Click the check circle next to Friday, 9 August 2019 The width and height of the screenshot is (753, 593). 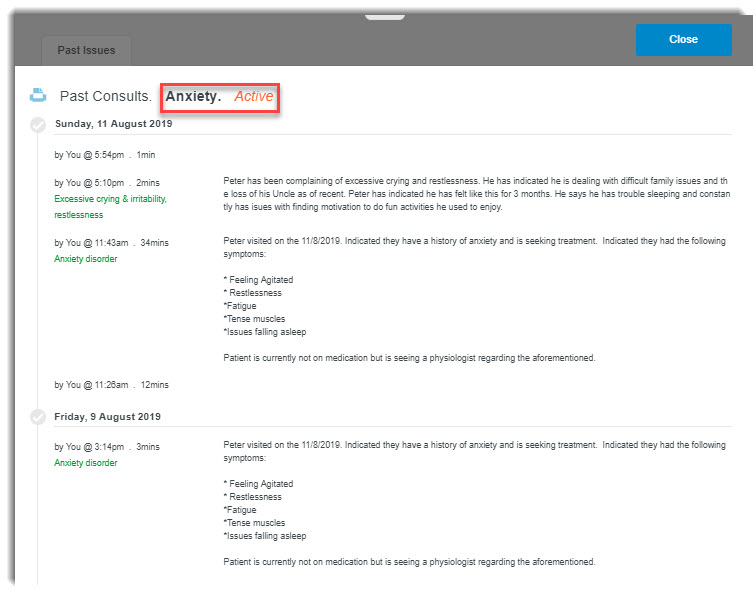pos(38,417)
